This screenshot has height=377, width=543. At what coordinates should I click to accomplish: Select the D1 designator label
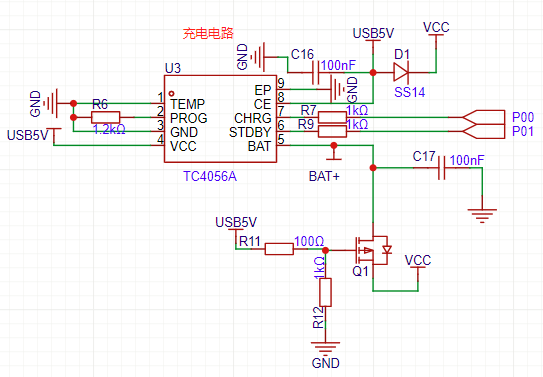pyautogui.click(x=402, y=54)
